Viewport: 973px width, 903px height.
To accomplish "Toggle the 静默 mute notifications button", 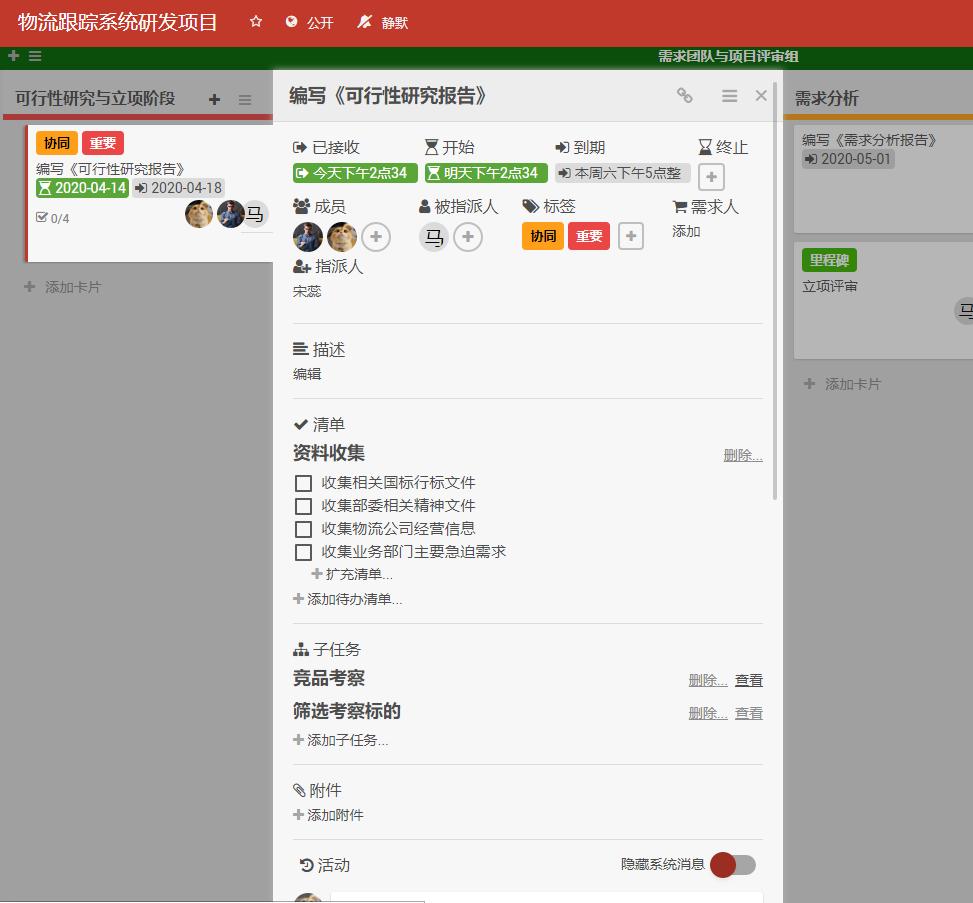I will (382, 23).
